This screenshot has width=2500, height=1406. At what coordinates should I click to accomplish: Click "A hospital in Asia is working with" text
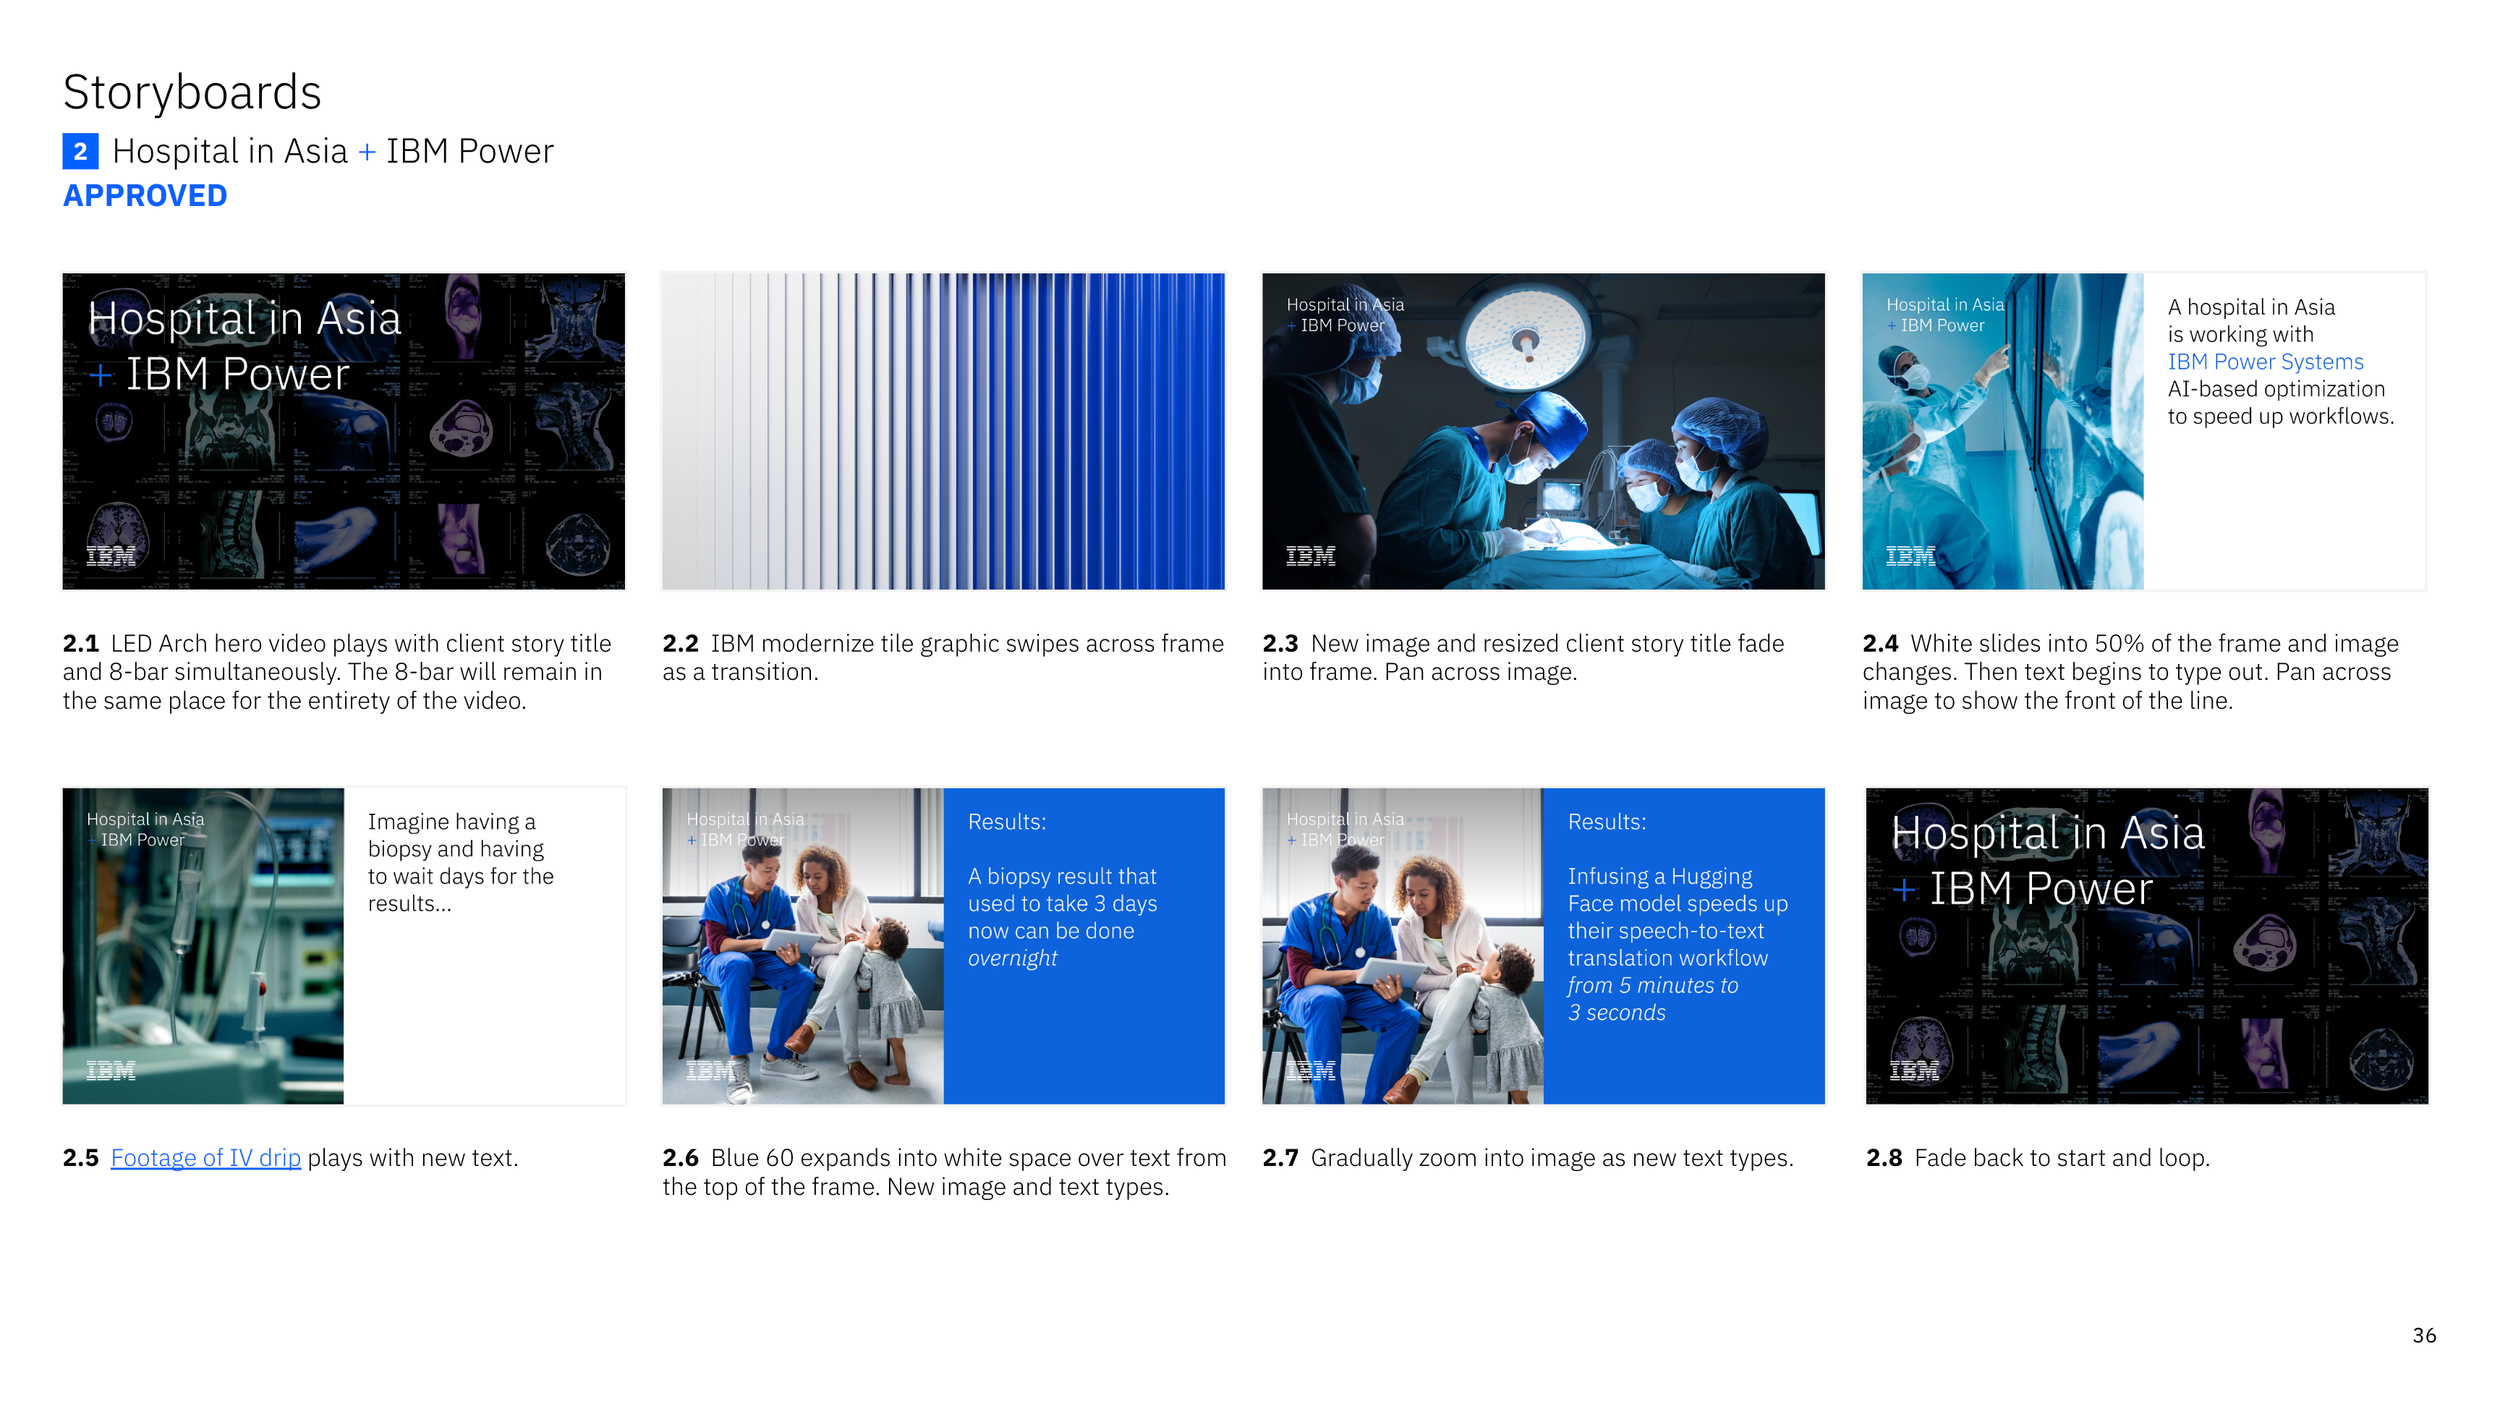coord(2251,321)
